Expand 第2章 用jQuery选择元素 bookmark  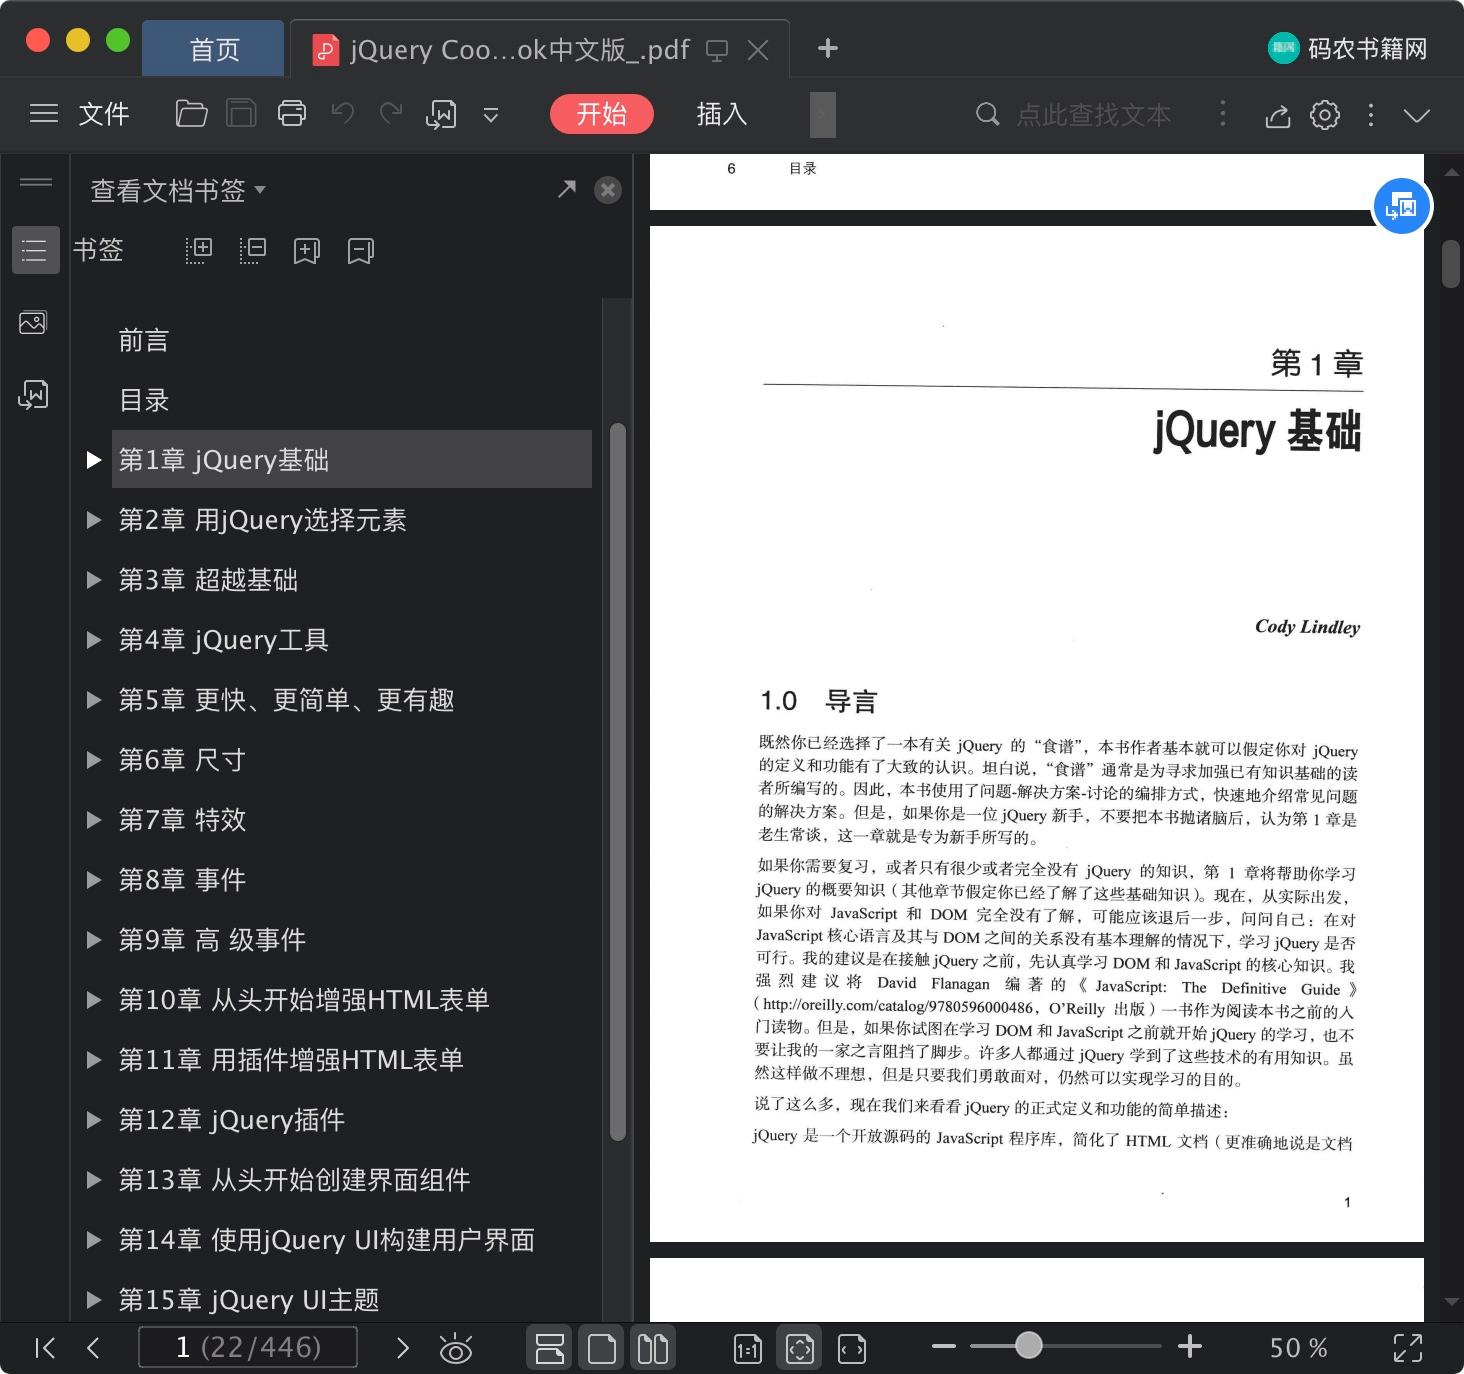(94, 520)
